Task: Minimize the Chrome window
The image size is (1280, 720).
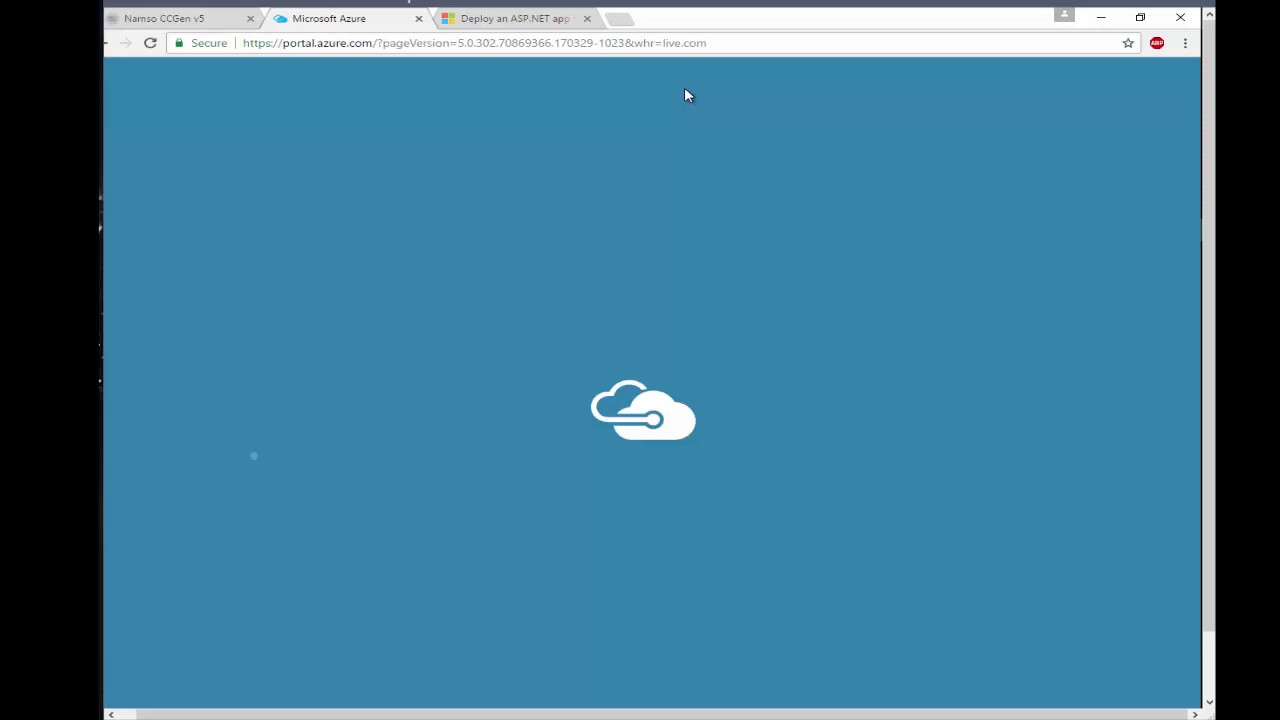Action: pos(1101,17)
